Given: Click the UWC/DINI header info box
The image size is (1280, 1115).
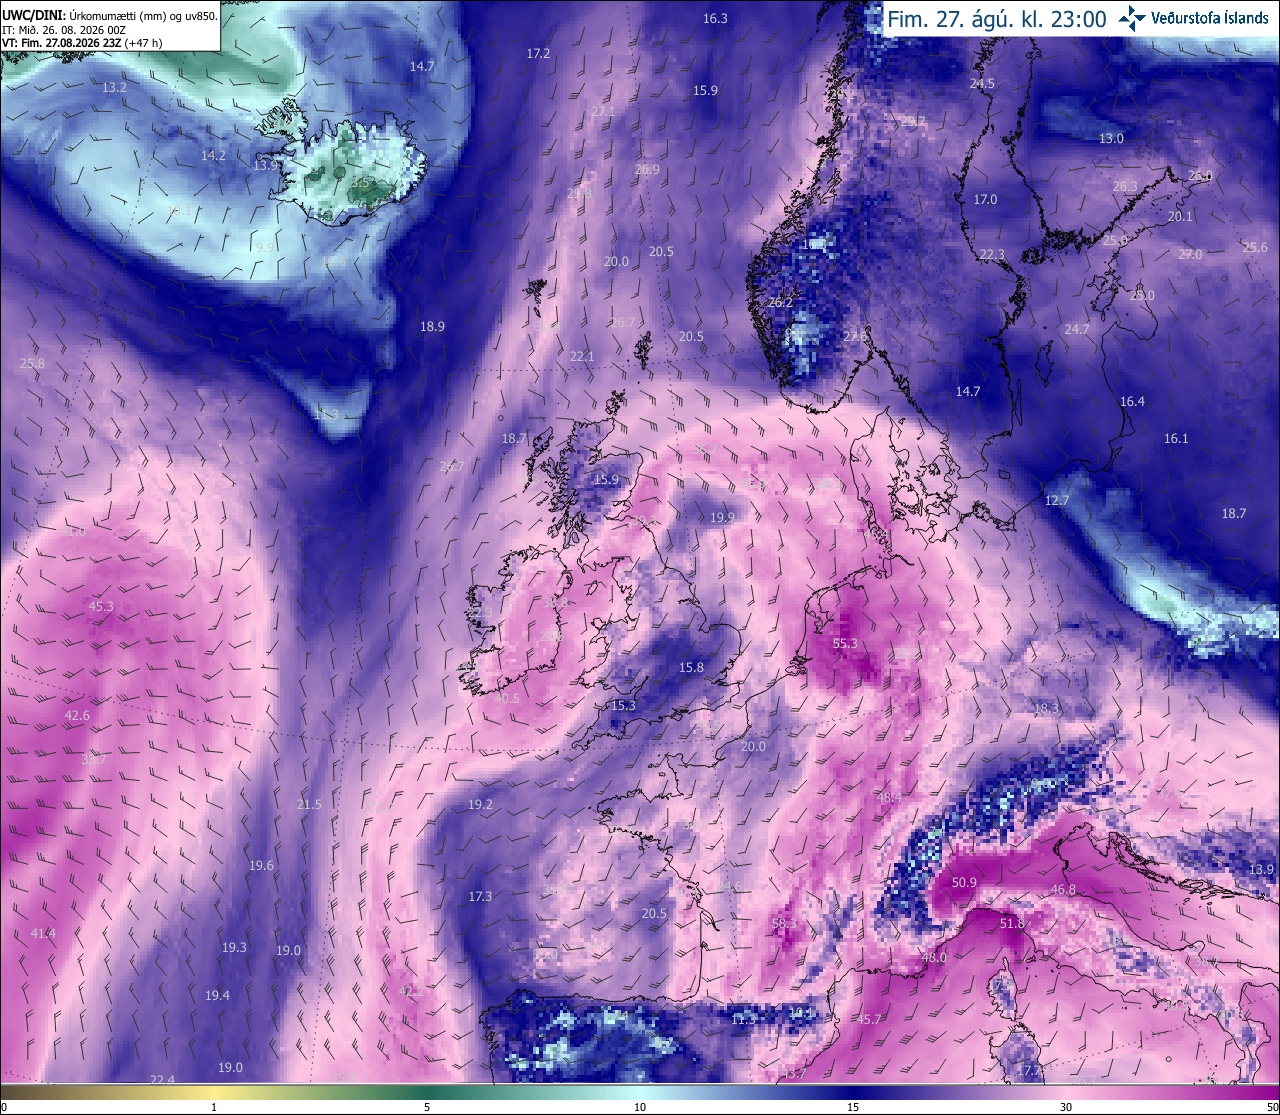Looking at the screenshot, I should click(110, 26).
